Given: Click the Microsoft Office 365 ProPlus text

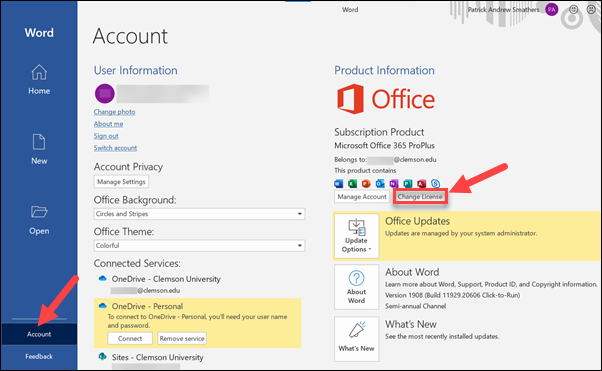Looking at the screenshot, I should pos(384,146).
